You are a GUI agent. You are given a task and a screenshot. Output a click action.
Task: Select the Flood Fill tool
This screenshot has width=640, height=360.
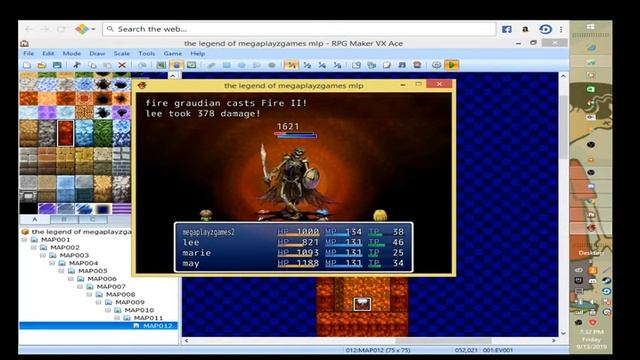(256, 65)
